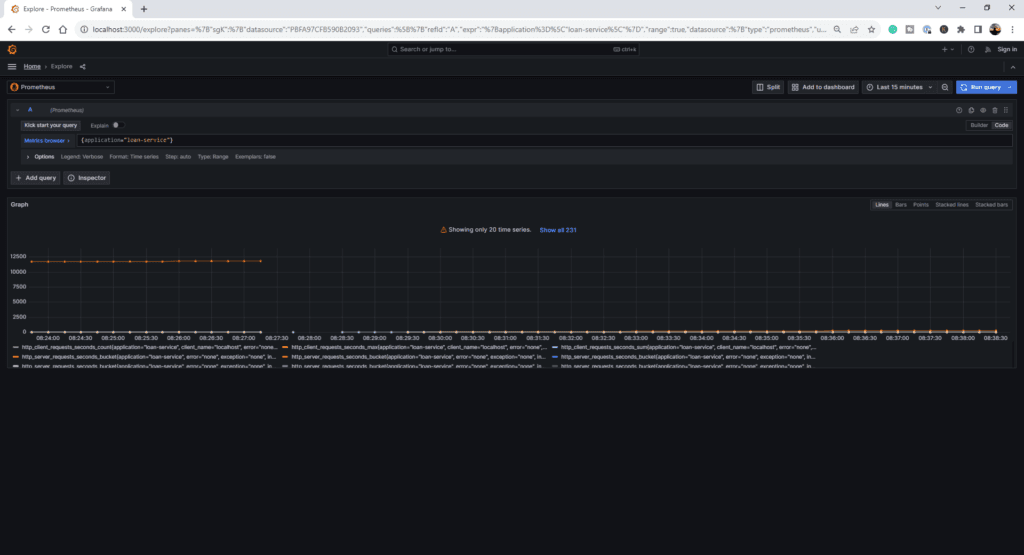Click the Explore breadcrumb

tap(61, 67)
